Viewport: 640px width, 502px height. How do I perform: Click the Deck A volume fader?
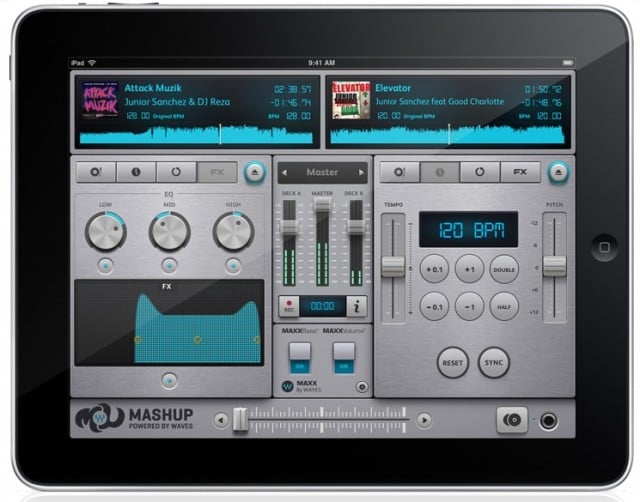click(289, 227)
